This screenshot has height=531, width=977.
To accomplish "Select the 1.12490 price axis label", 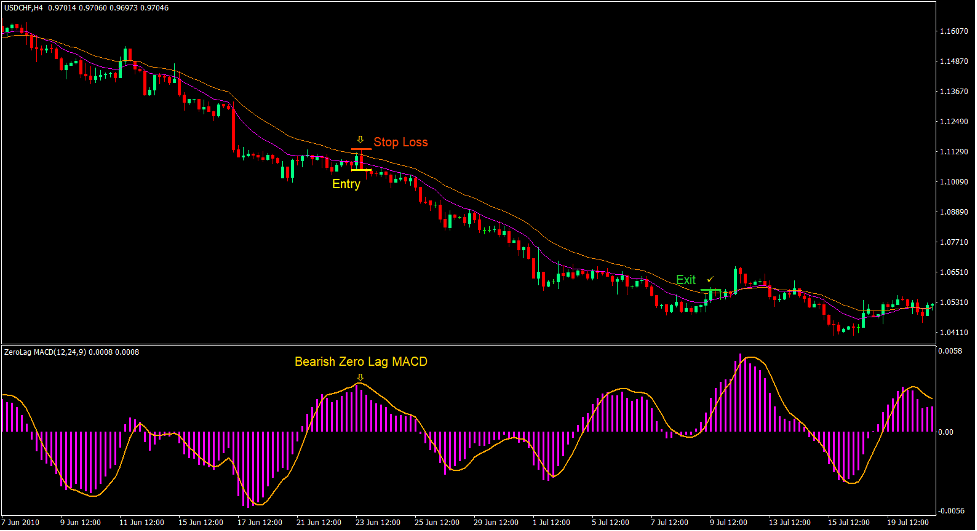I will click(x=954, y=122).
